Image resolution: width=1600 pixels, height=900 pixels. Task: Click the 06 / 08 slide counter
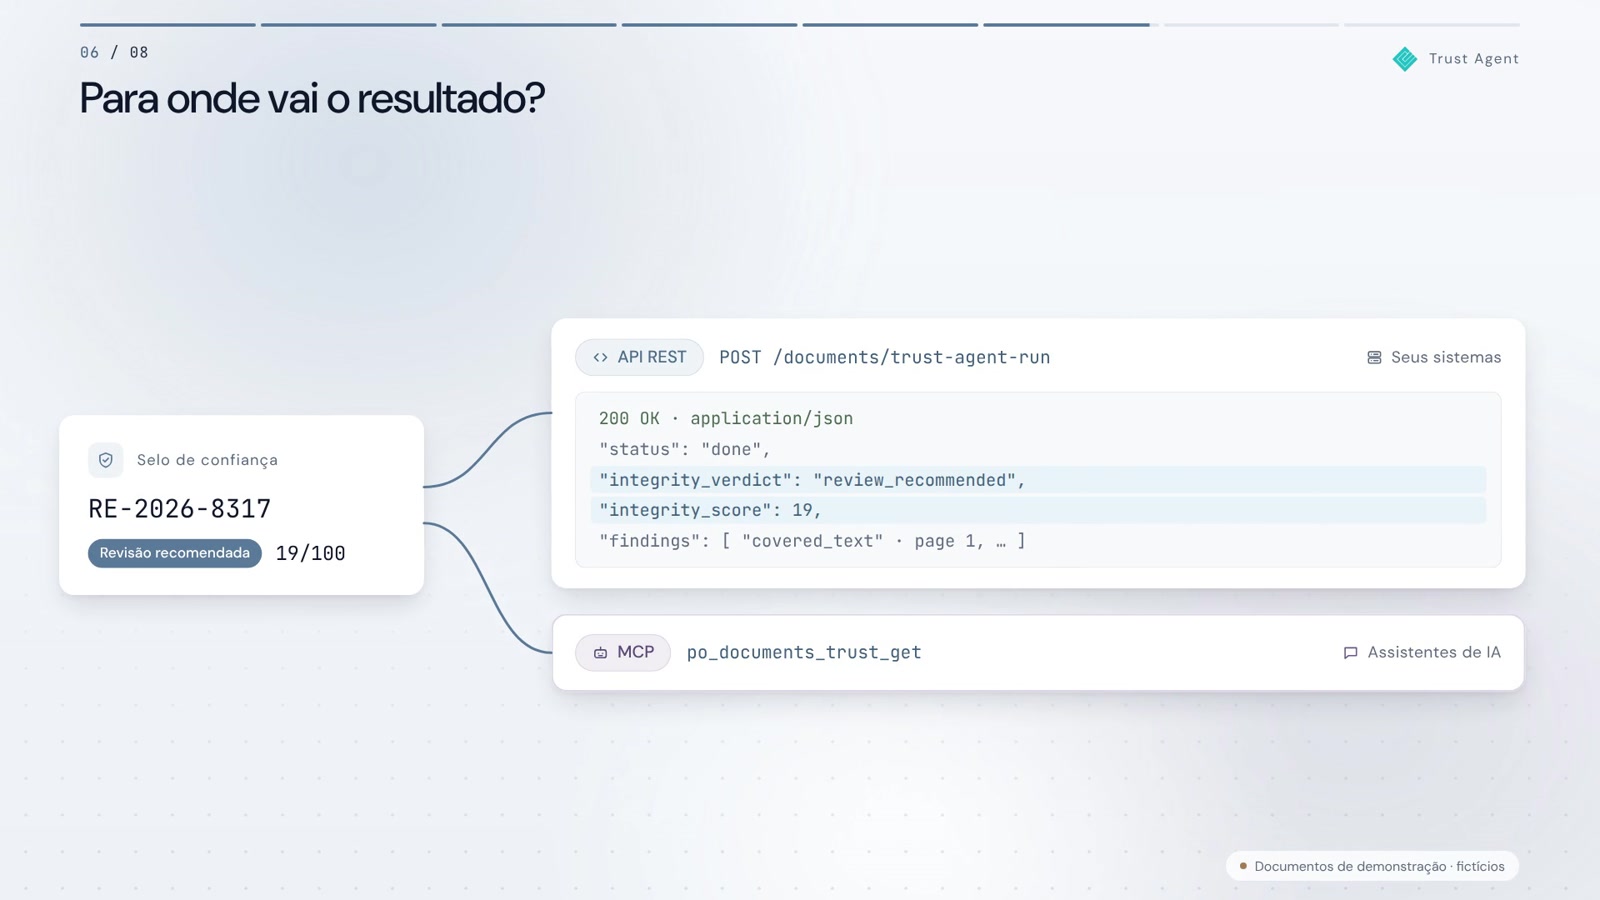[x=114, y=52]
